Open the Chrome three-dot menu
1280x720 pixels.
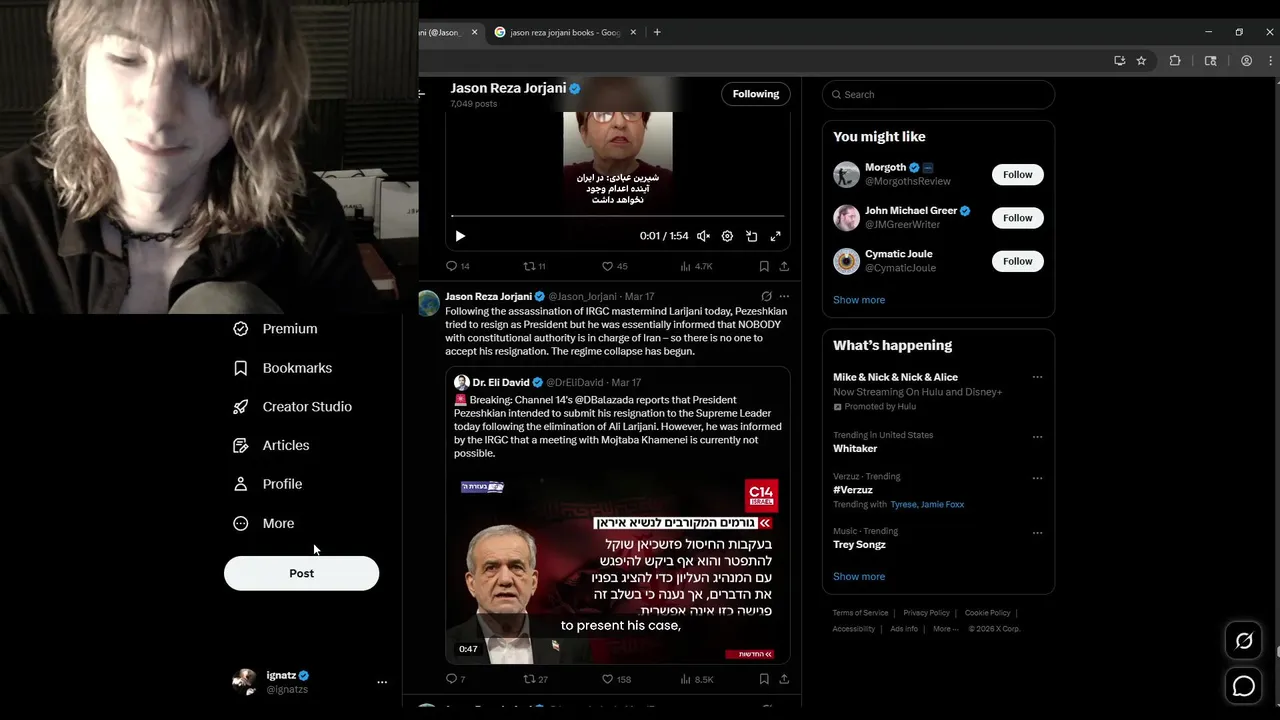pos(1271,61)
